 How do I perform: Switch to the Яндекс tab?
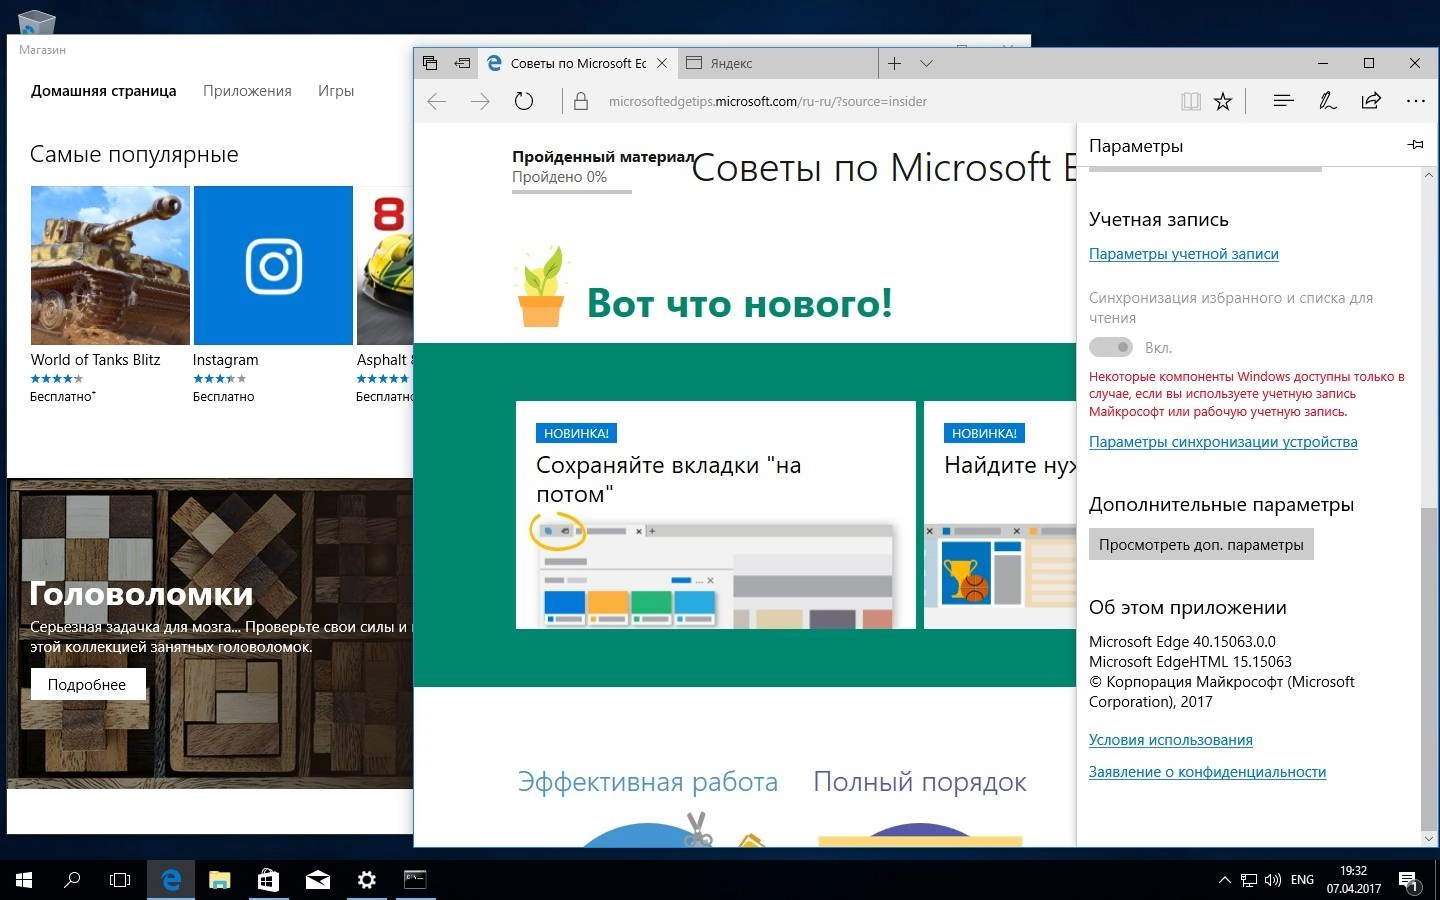[776, 63]
